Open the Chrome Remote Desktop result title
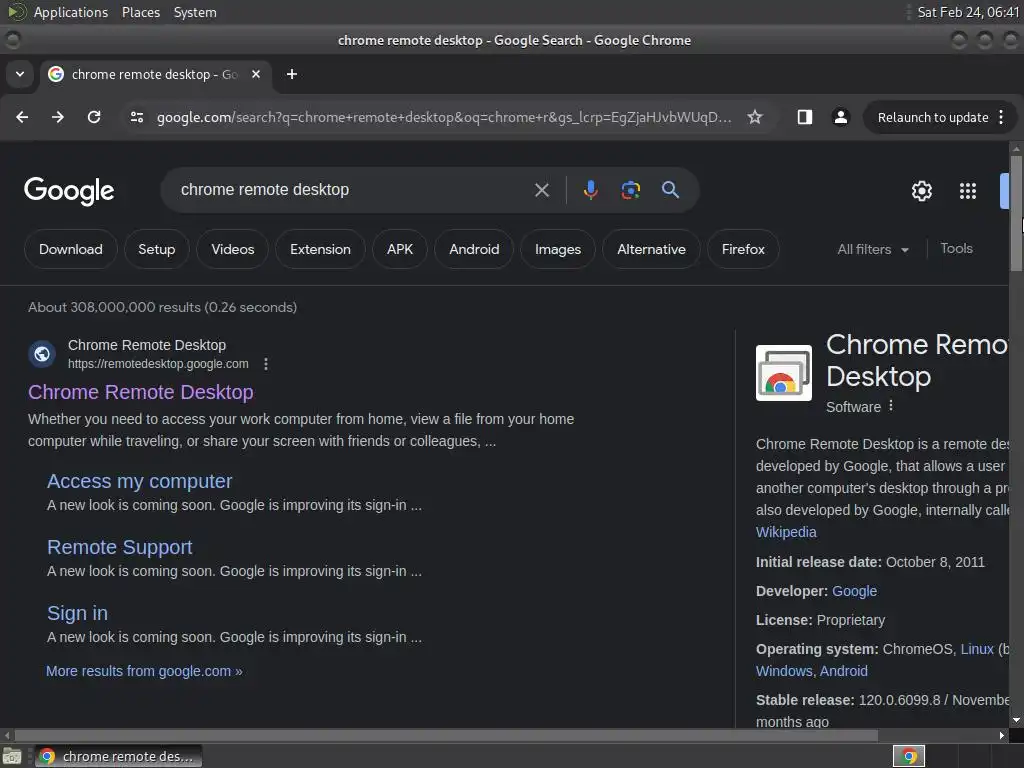The height and width of the screenshot is (768, 1024). [x=140, y=392]
